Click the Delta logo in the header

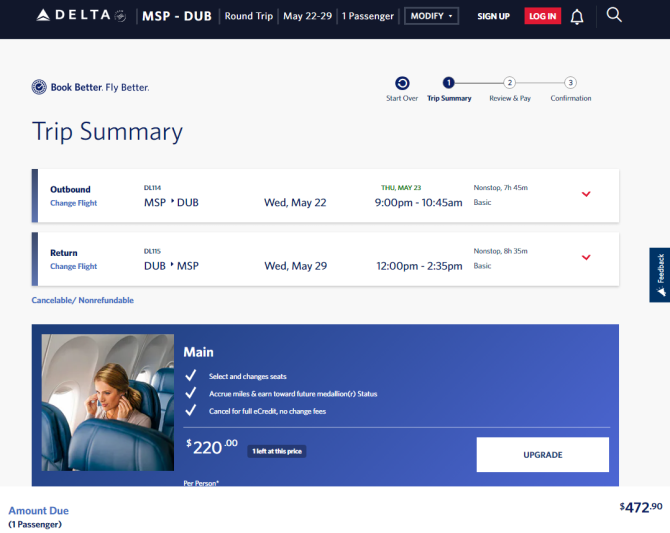[81, 16]
